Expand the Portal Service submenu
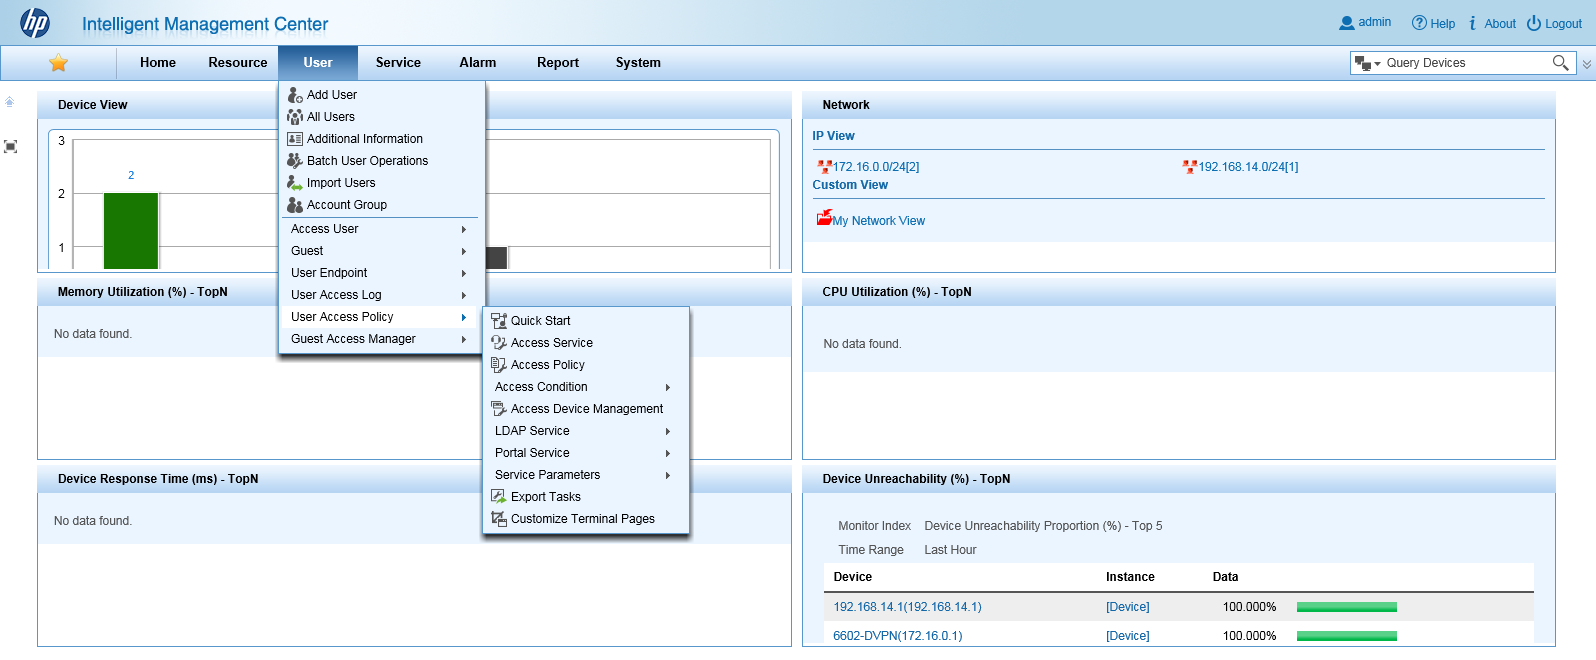 668,453
